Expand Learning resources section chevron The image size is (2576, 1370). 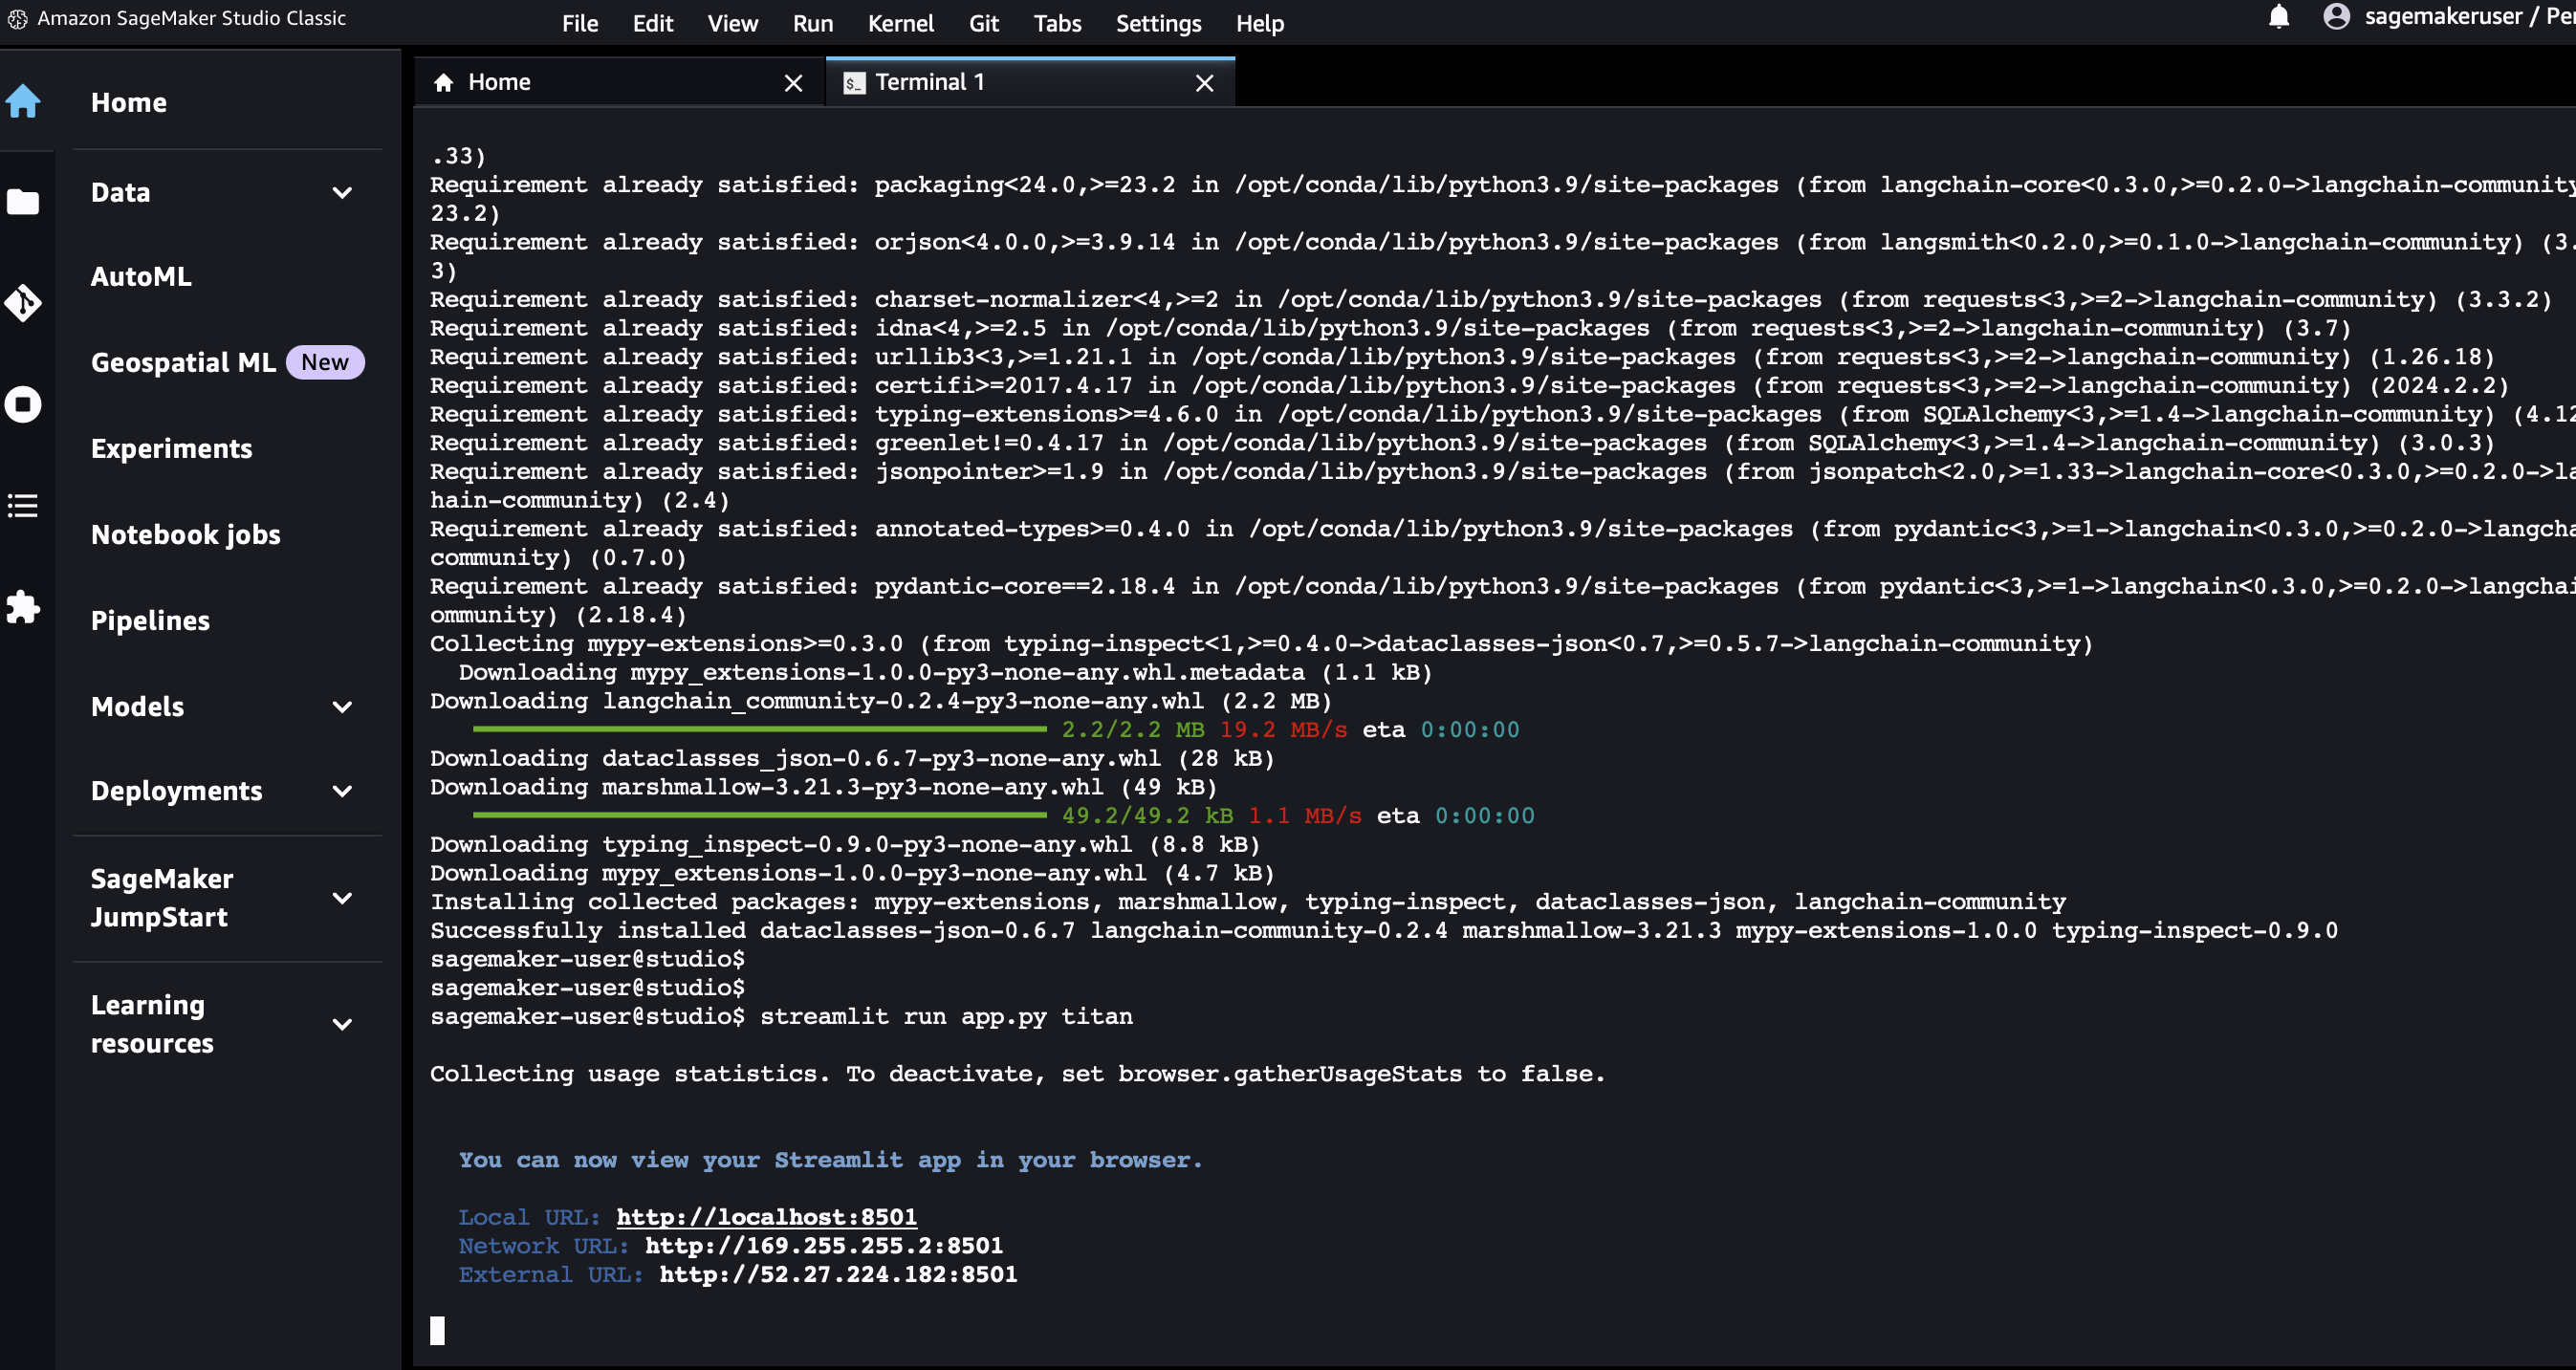tap(342, 1024)
